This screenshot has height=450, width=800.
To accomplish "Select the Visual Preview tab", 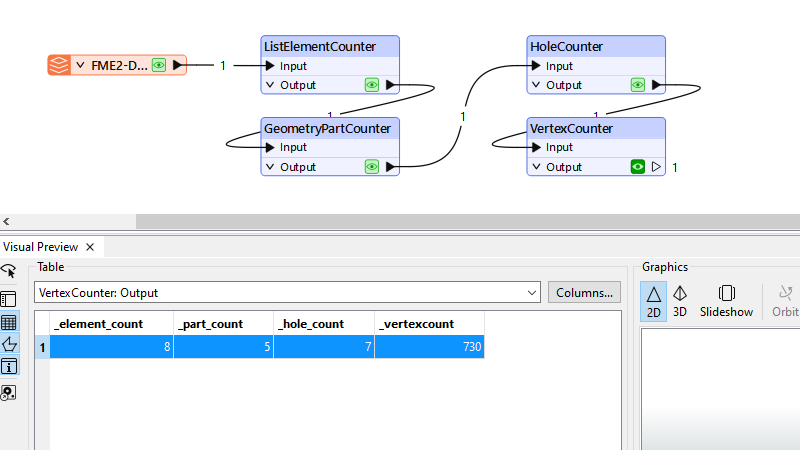I will point(40,246).
